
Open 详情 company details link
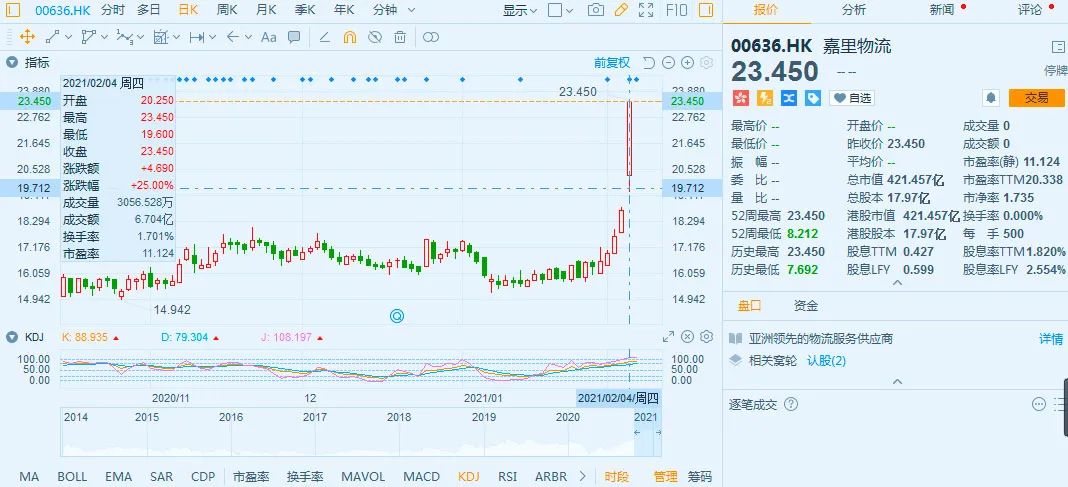[1050, 339]
